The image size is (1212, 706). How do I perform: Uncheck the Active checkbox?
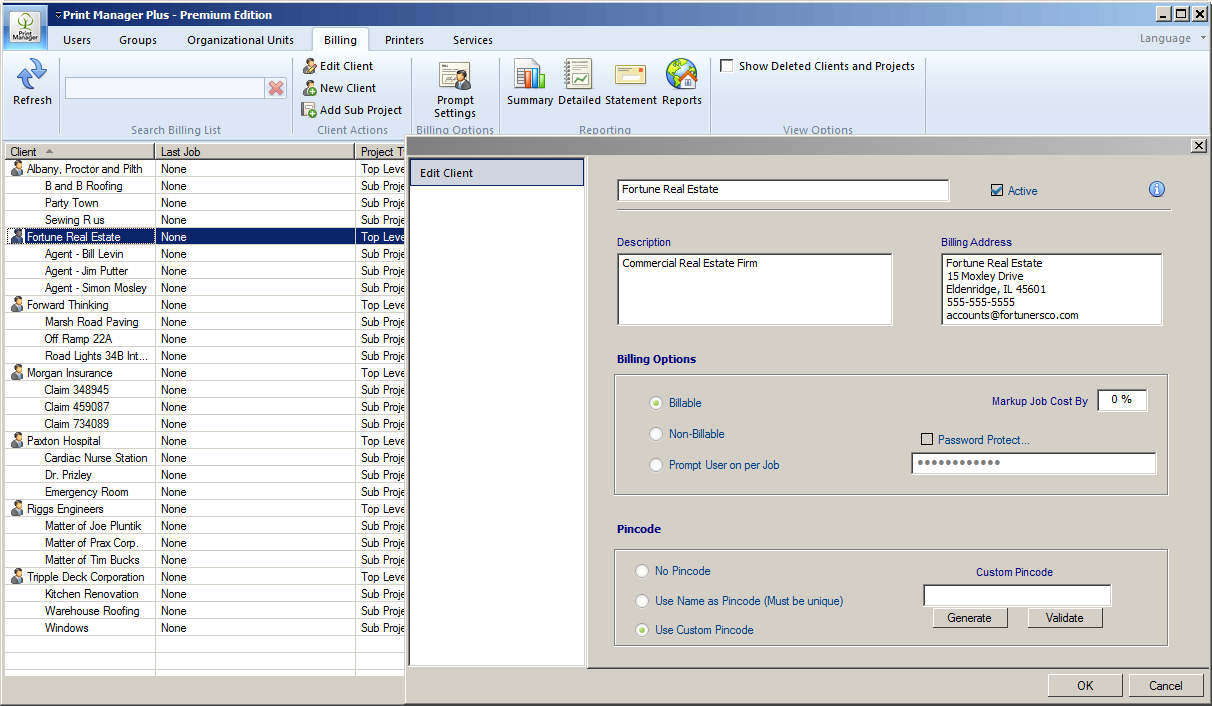pos(997,190)
